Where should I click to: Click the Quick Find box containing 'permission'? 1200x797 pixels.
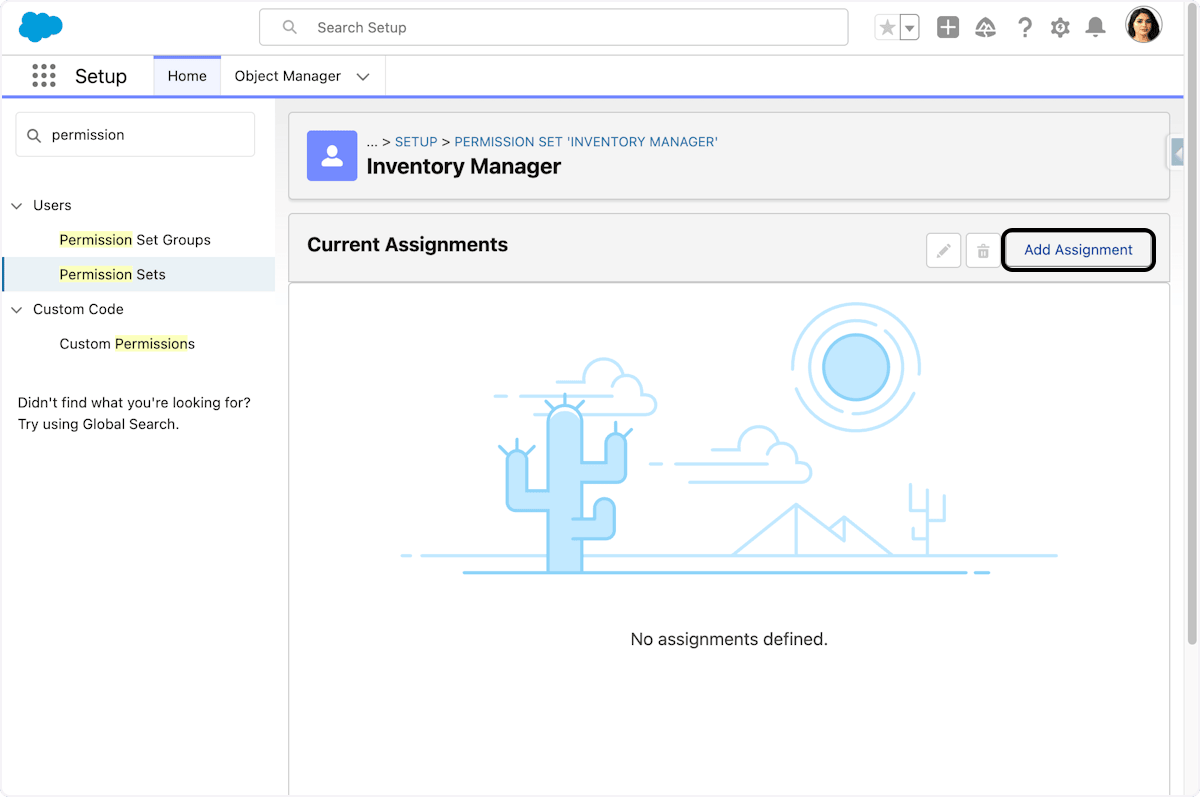click(x=135, y=135)
